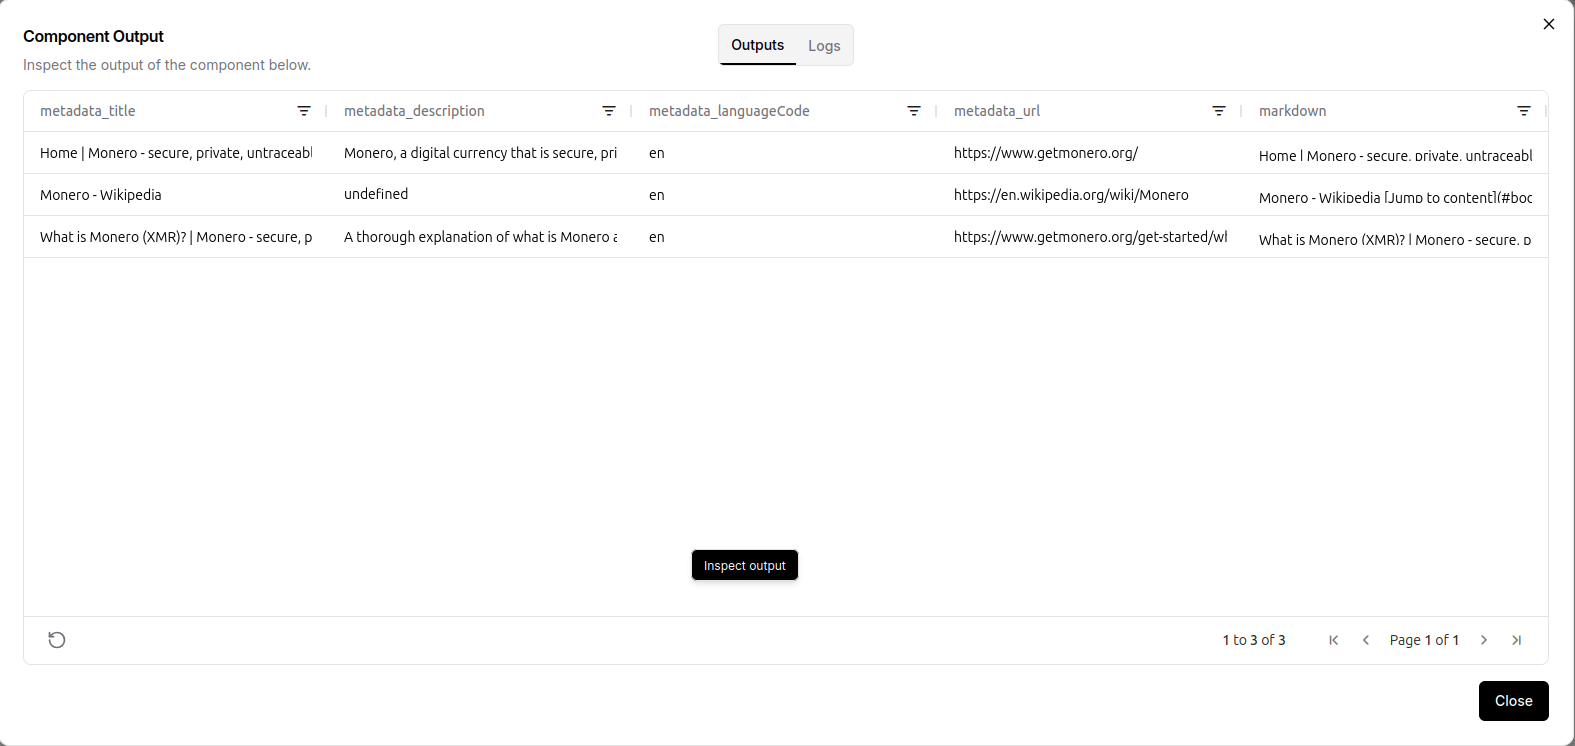Dismiss dialog with the top-right X
1575x746 pixels.
tap(1549, 24)
